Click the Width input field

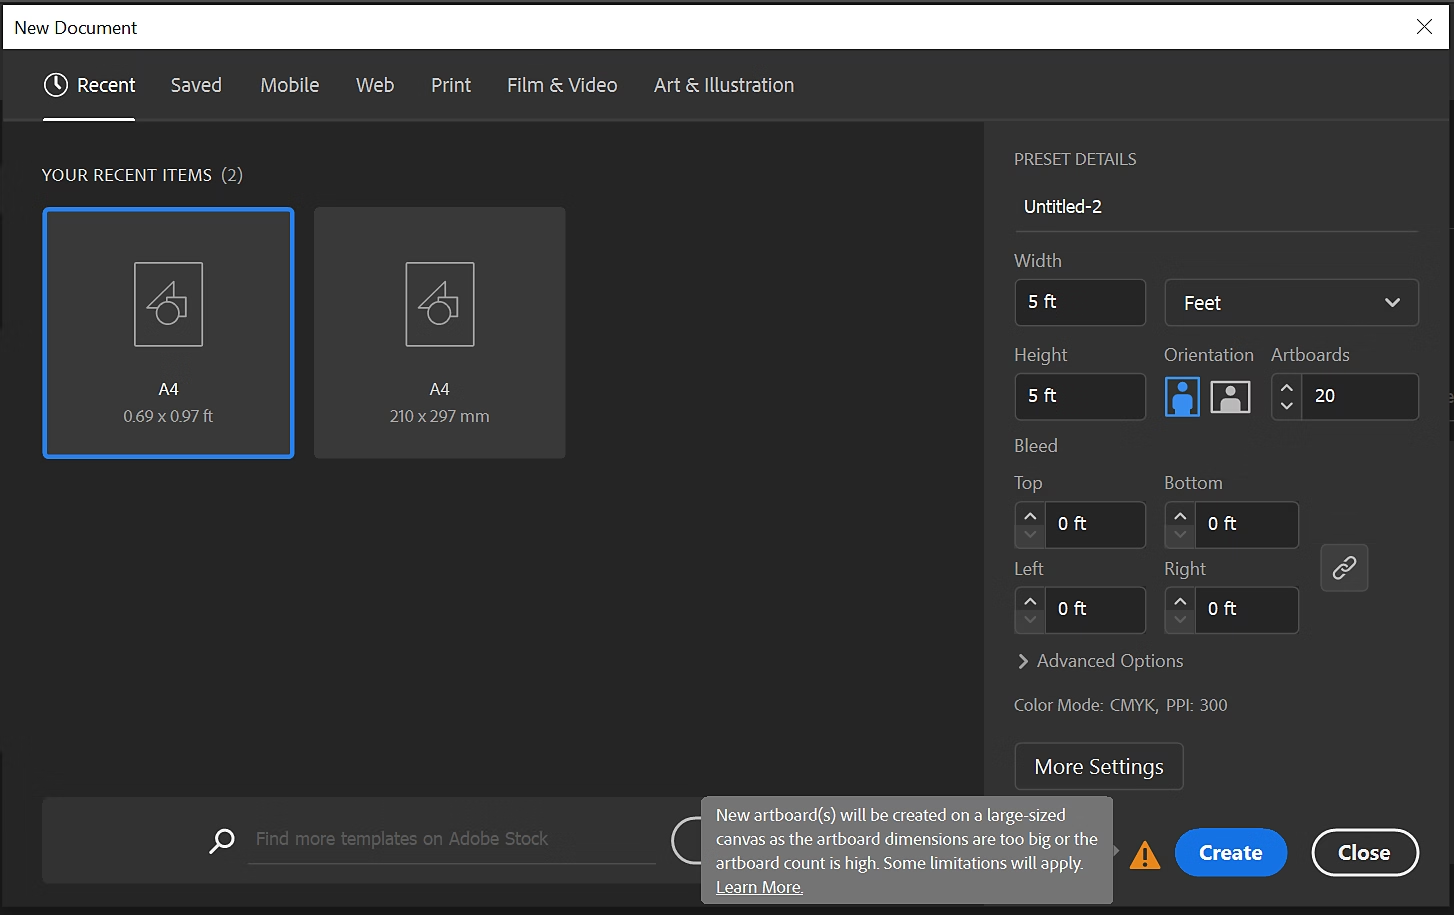point(1080,302)
